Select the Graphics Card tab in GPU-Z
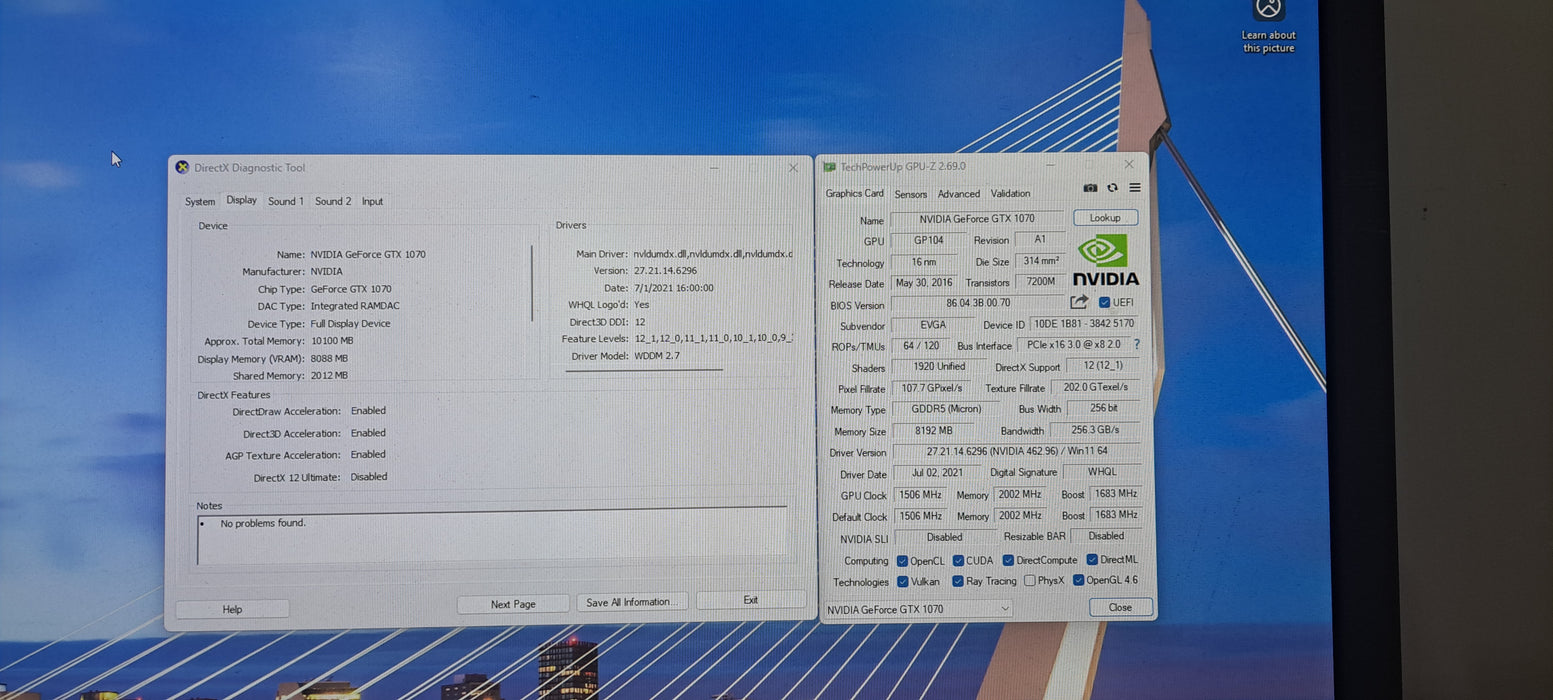The image size is (1553, 700). coord(854,193)
